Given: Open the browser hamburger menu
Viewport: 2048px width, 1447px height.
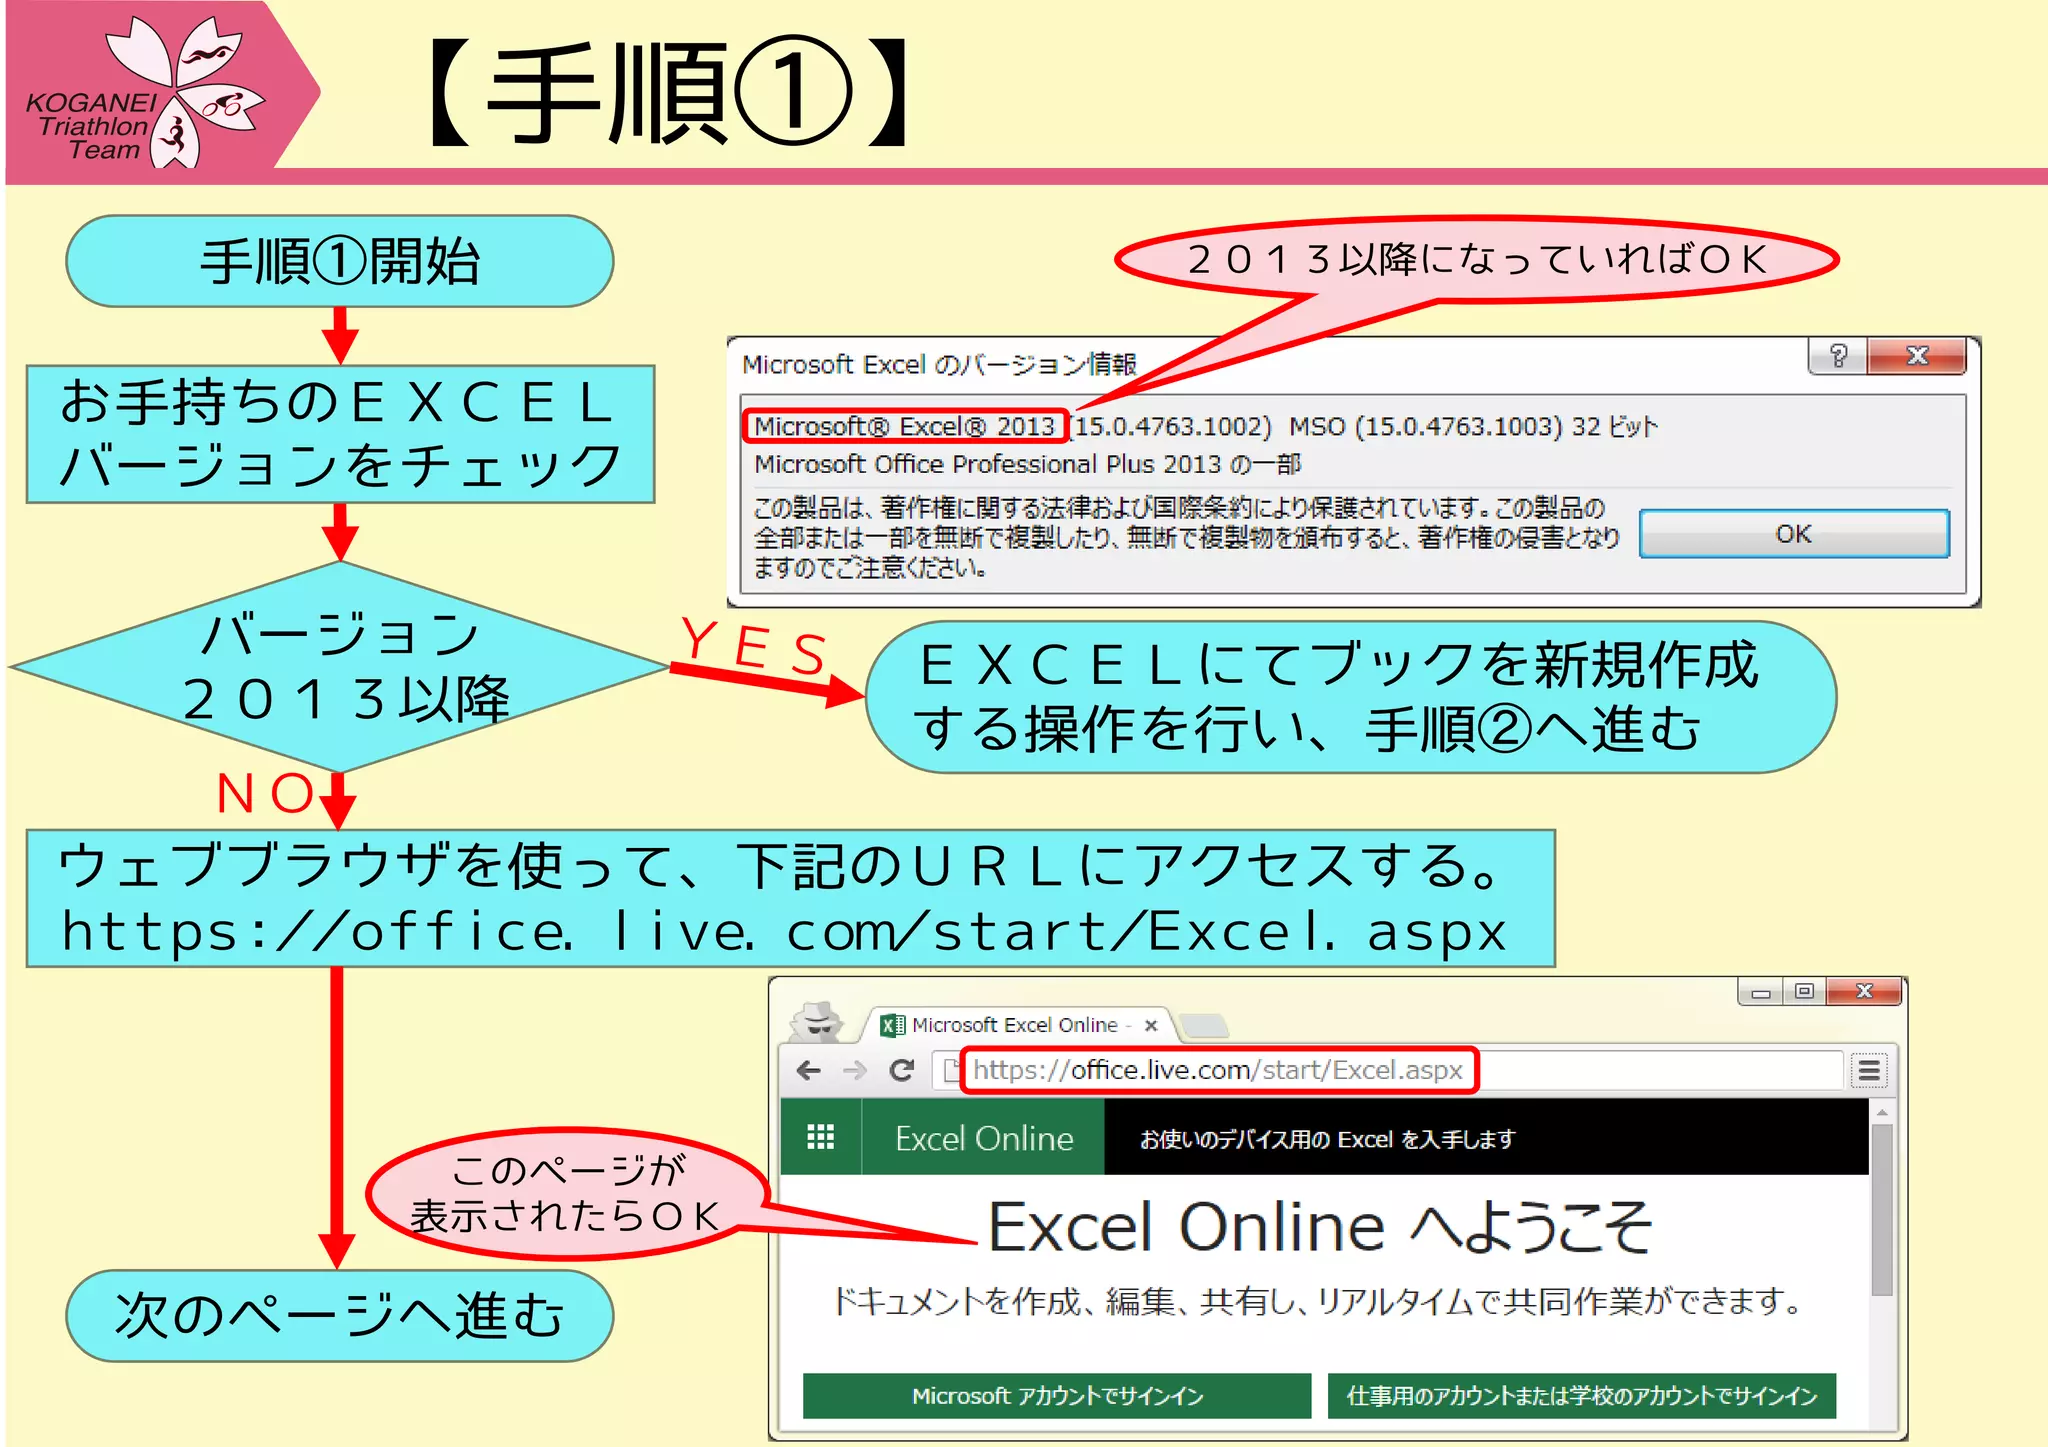Looking at the screenshot, I should coord(1869,1071).
